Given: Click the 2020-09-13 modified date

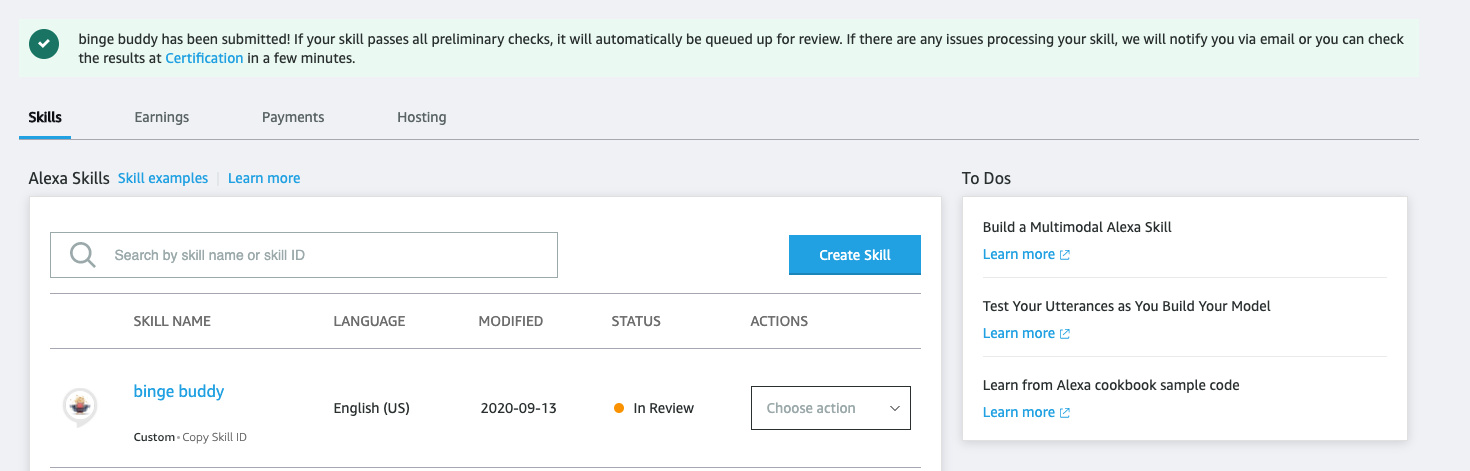Looking at the screenshot, I should click(x=518, y=408).
